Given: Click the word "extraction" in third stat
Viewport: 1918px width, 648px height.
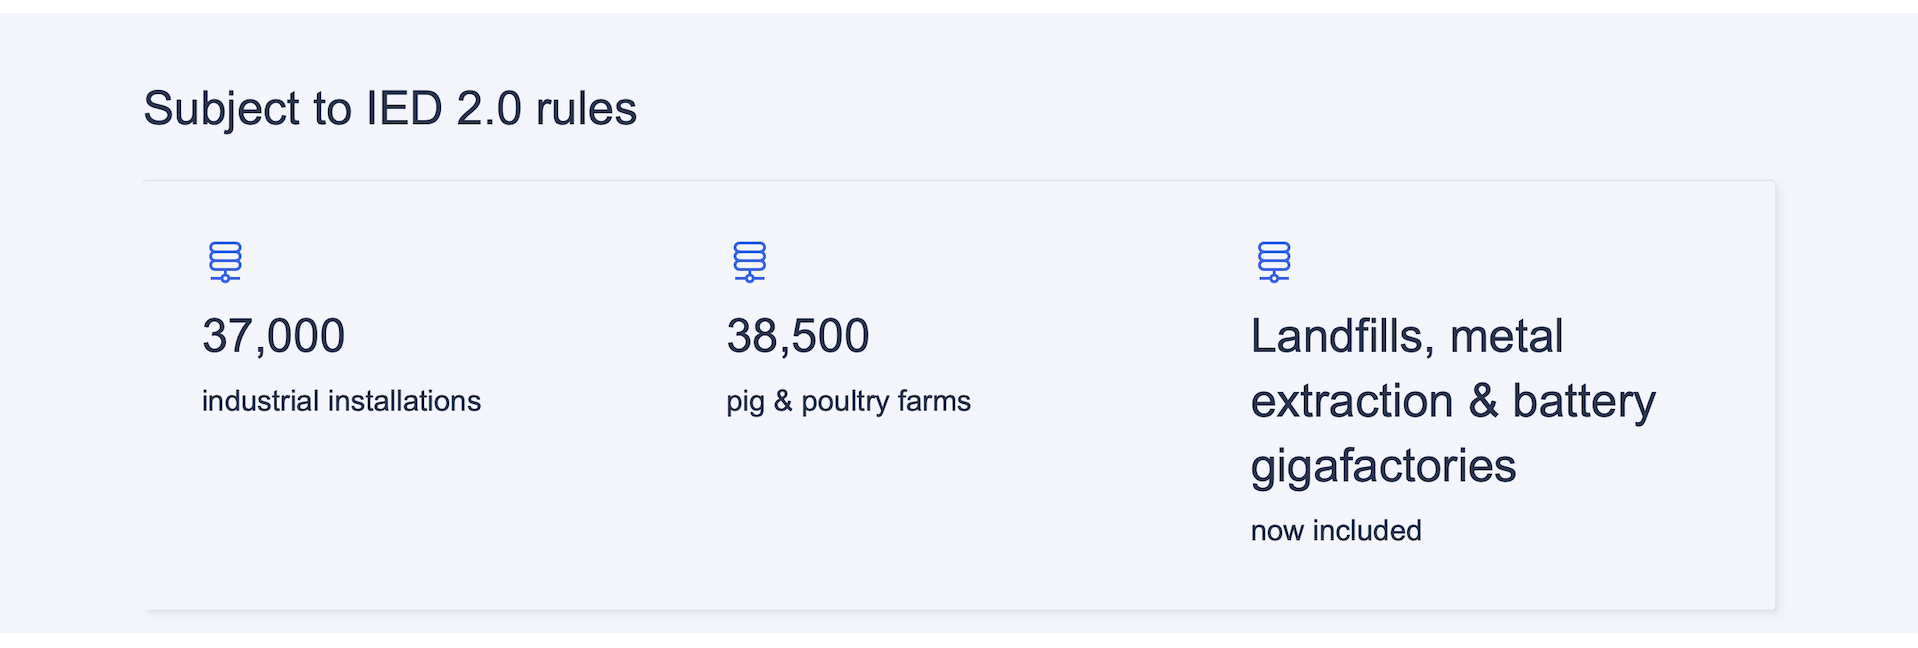Looking at the screenshot, I should tap(1352, 401).
